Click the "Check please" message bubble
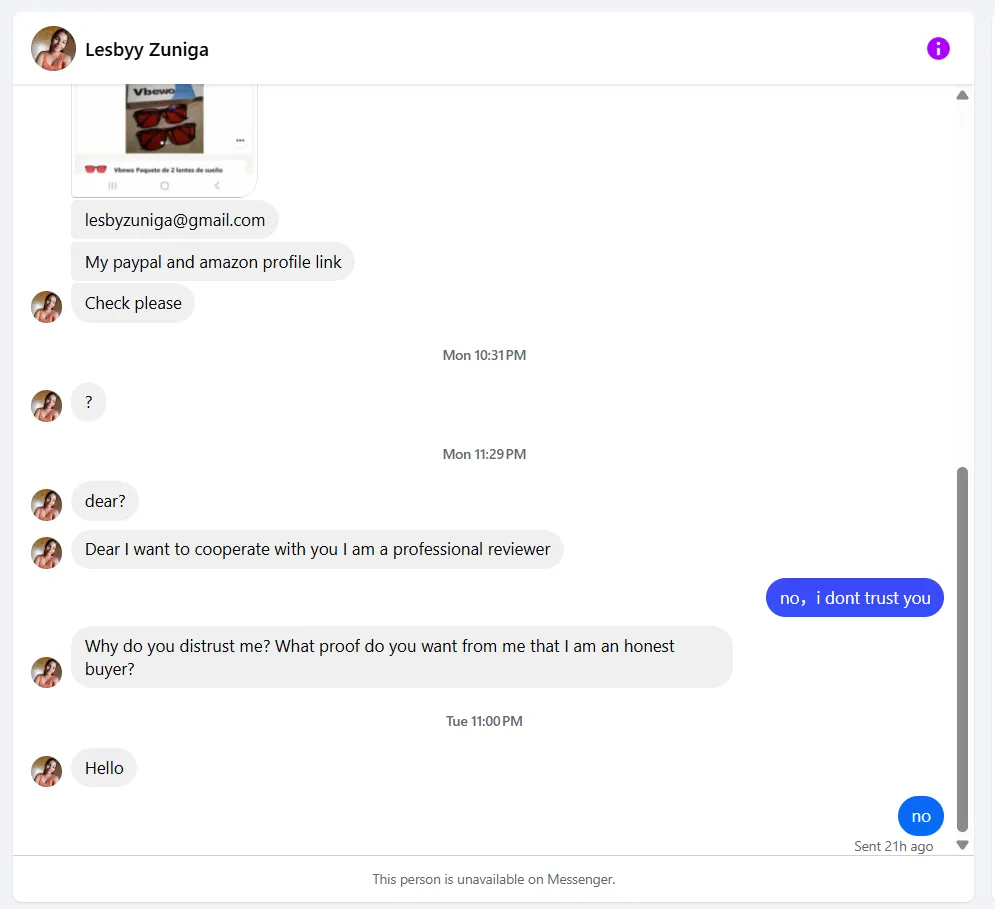 [x=133, y=303]
